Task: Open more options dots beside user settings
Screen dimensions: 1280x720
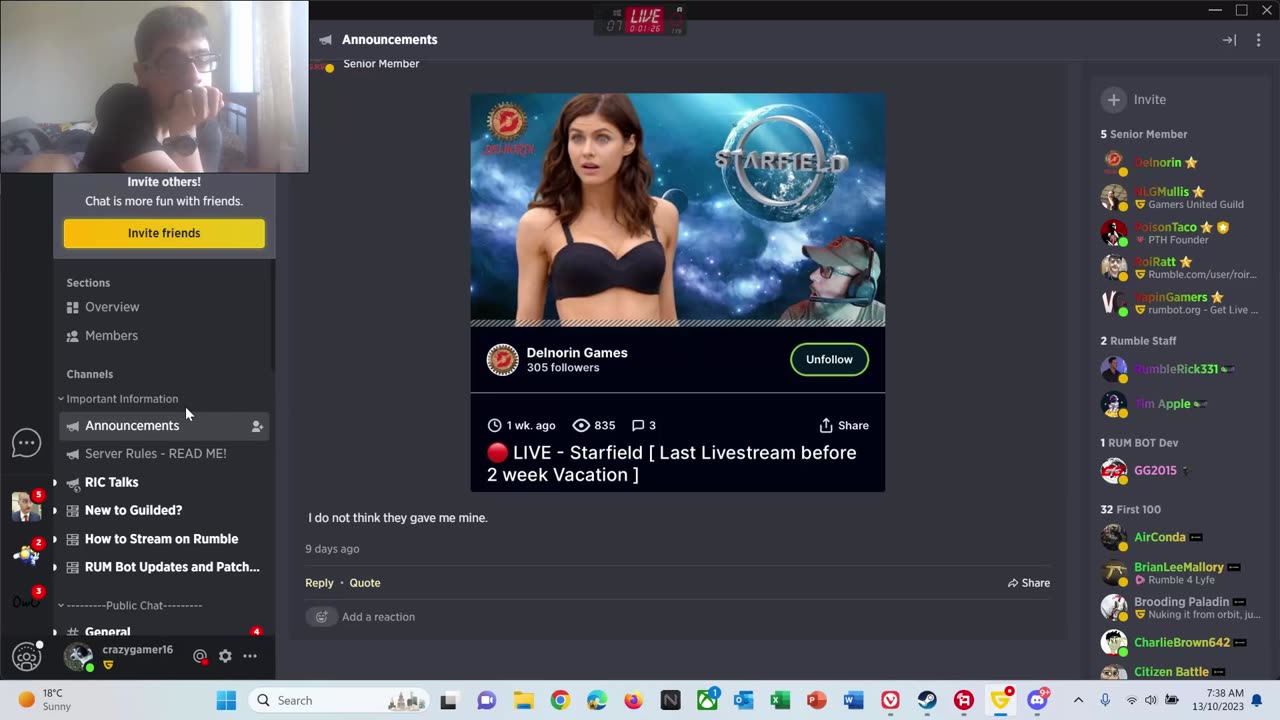Action: click(250, 656)
